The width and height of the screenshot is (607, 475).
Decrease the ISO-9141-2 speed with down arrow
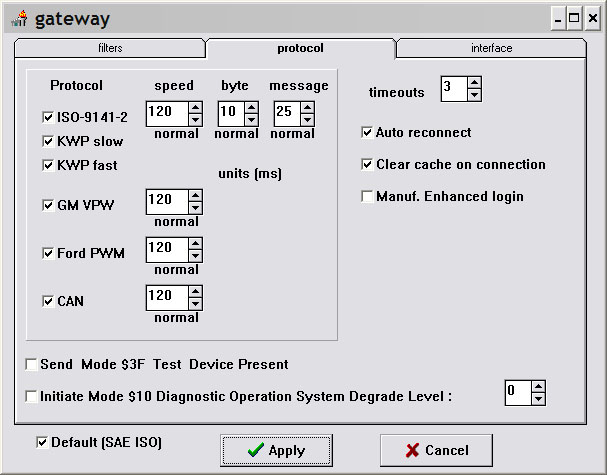195,120
